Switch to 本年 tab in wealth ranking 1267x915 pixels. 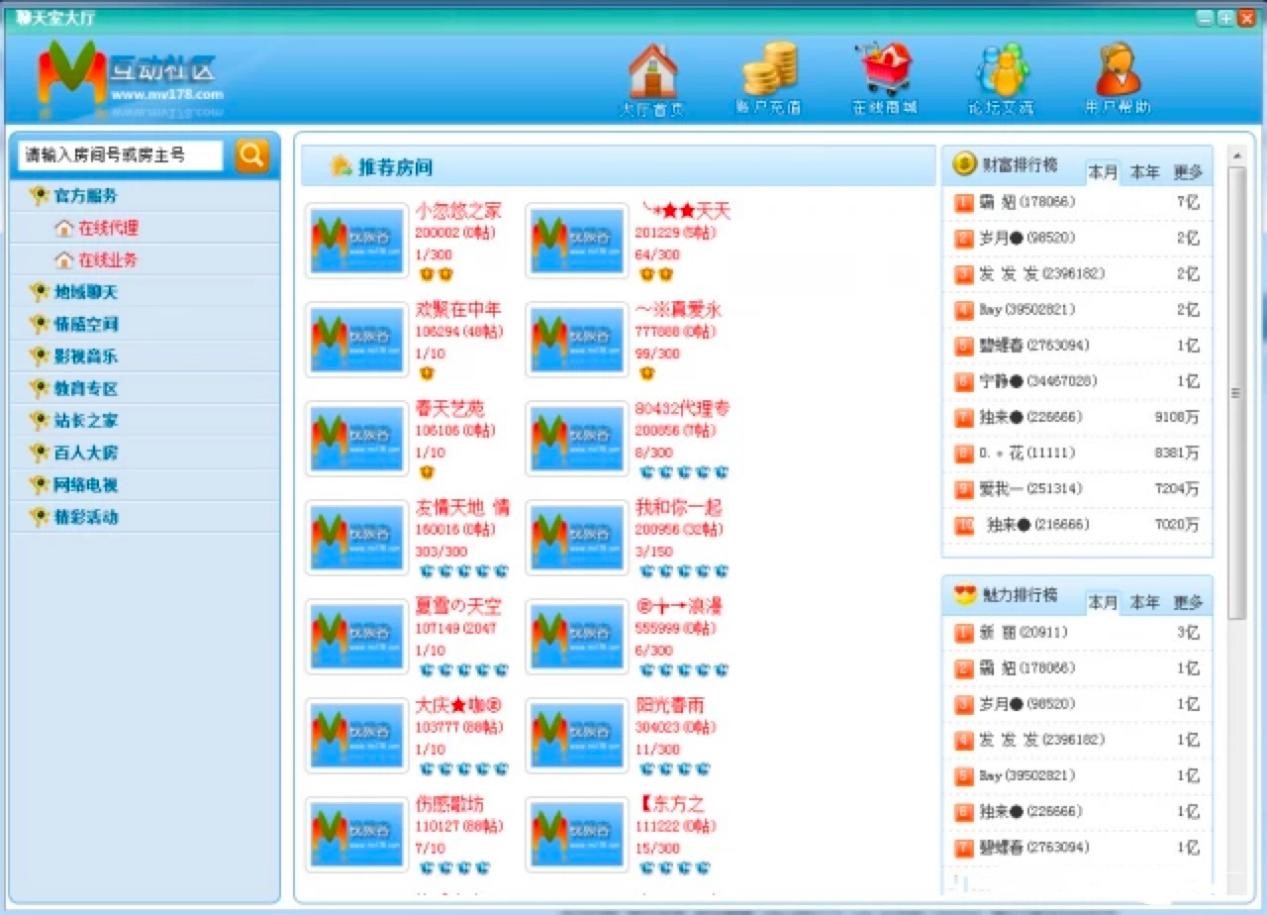[1143, 171]
